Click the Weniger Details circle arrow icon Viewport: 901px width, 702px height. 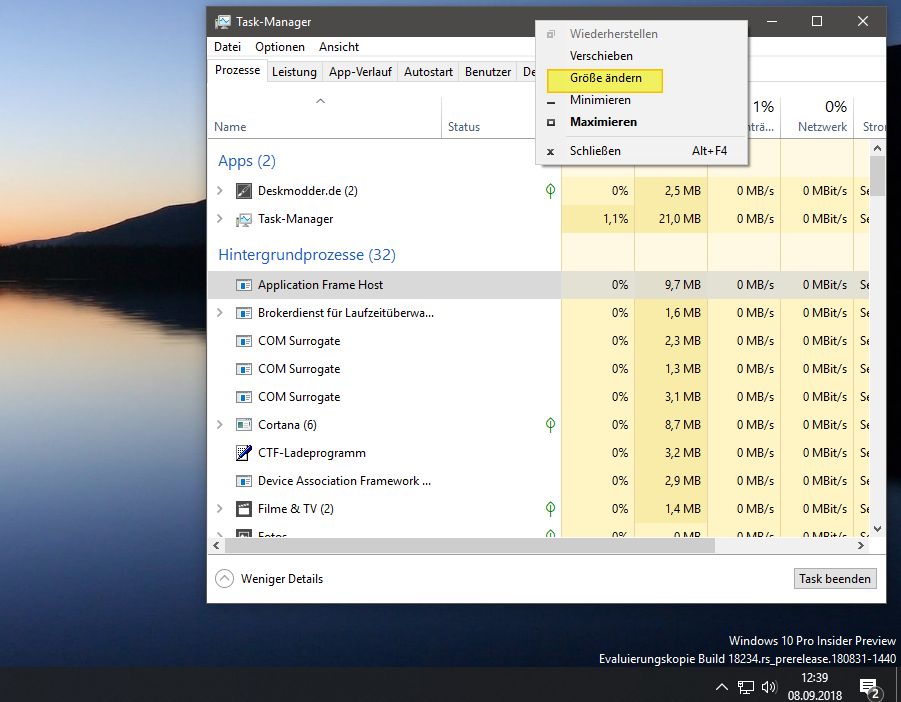[224, 578]
